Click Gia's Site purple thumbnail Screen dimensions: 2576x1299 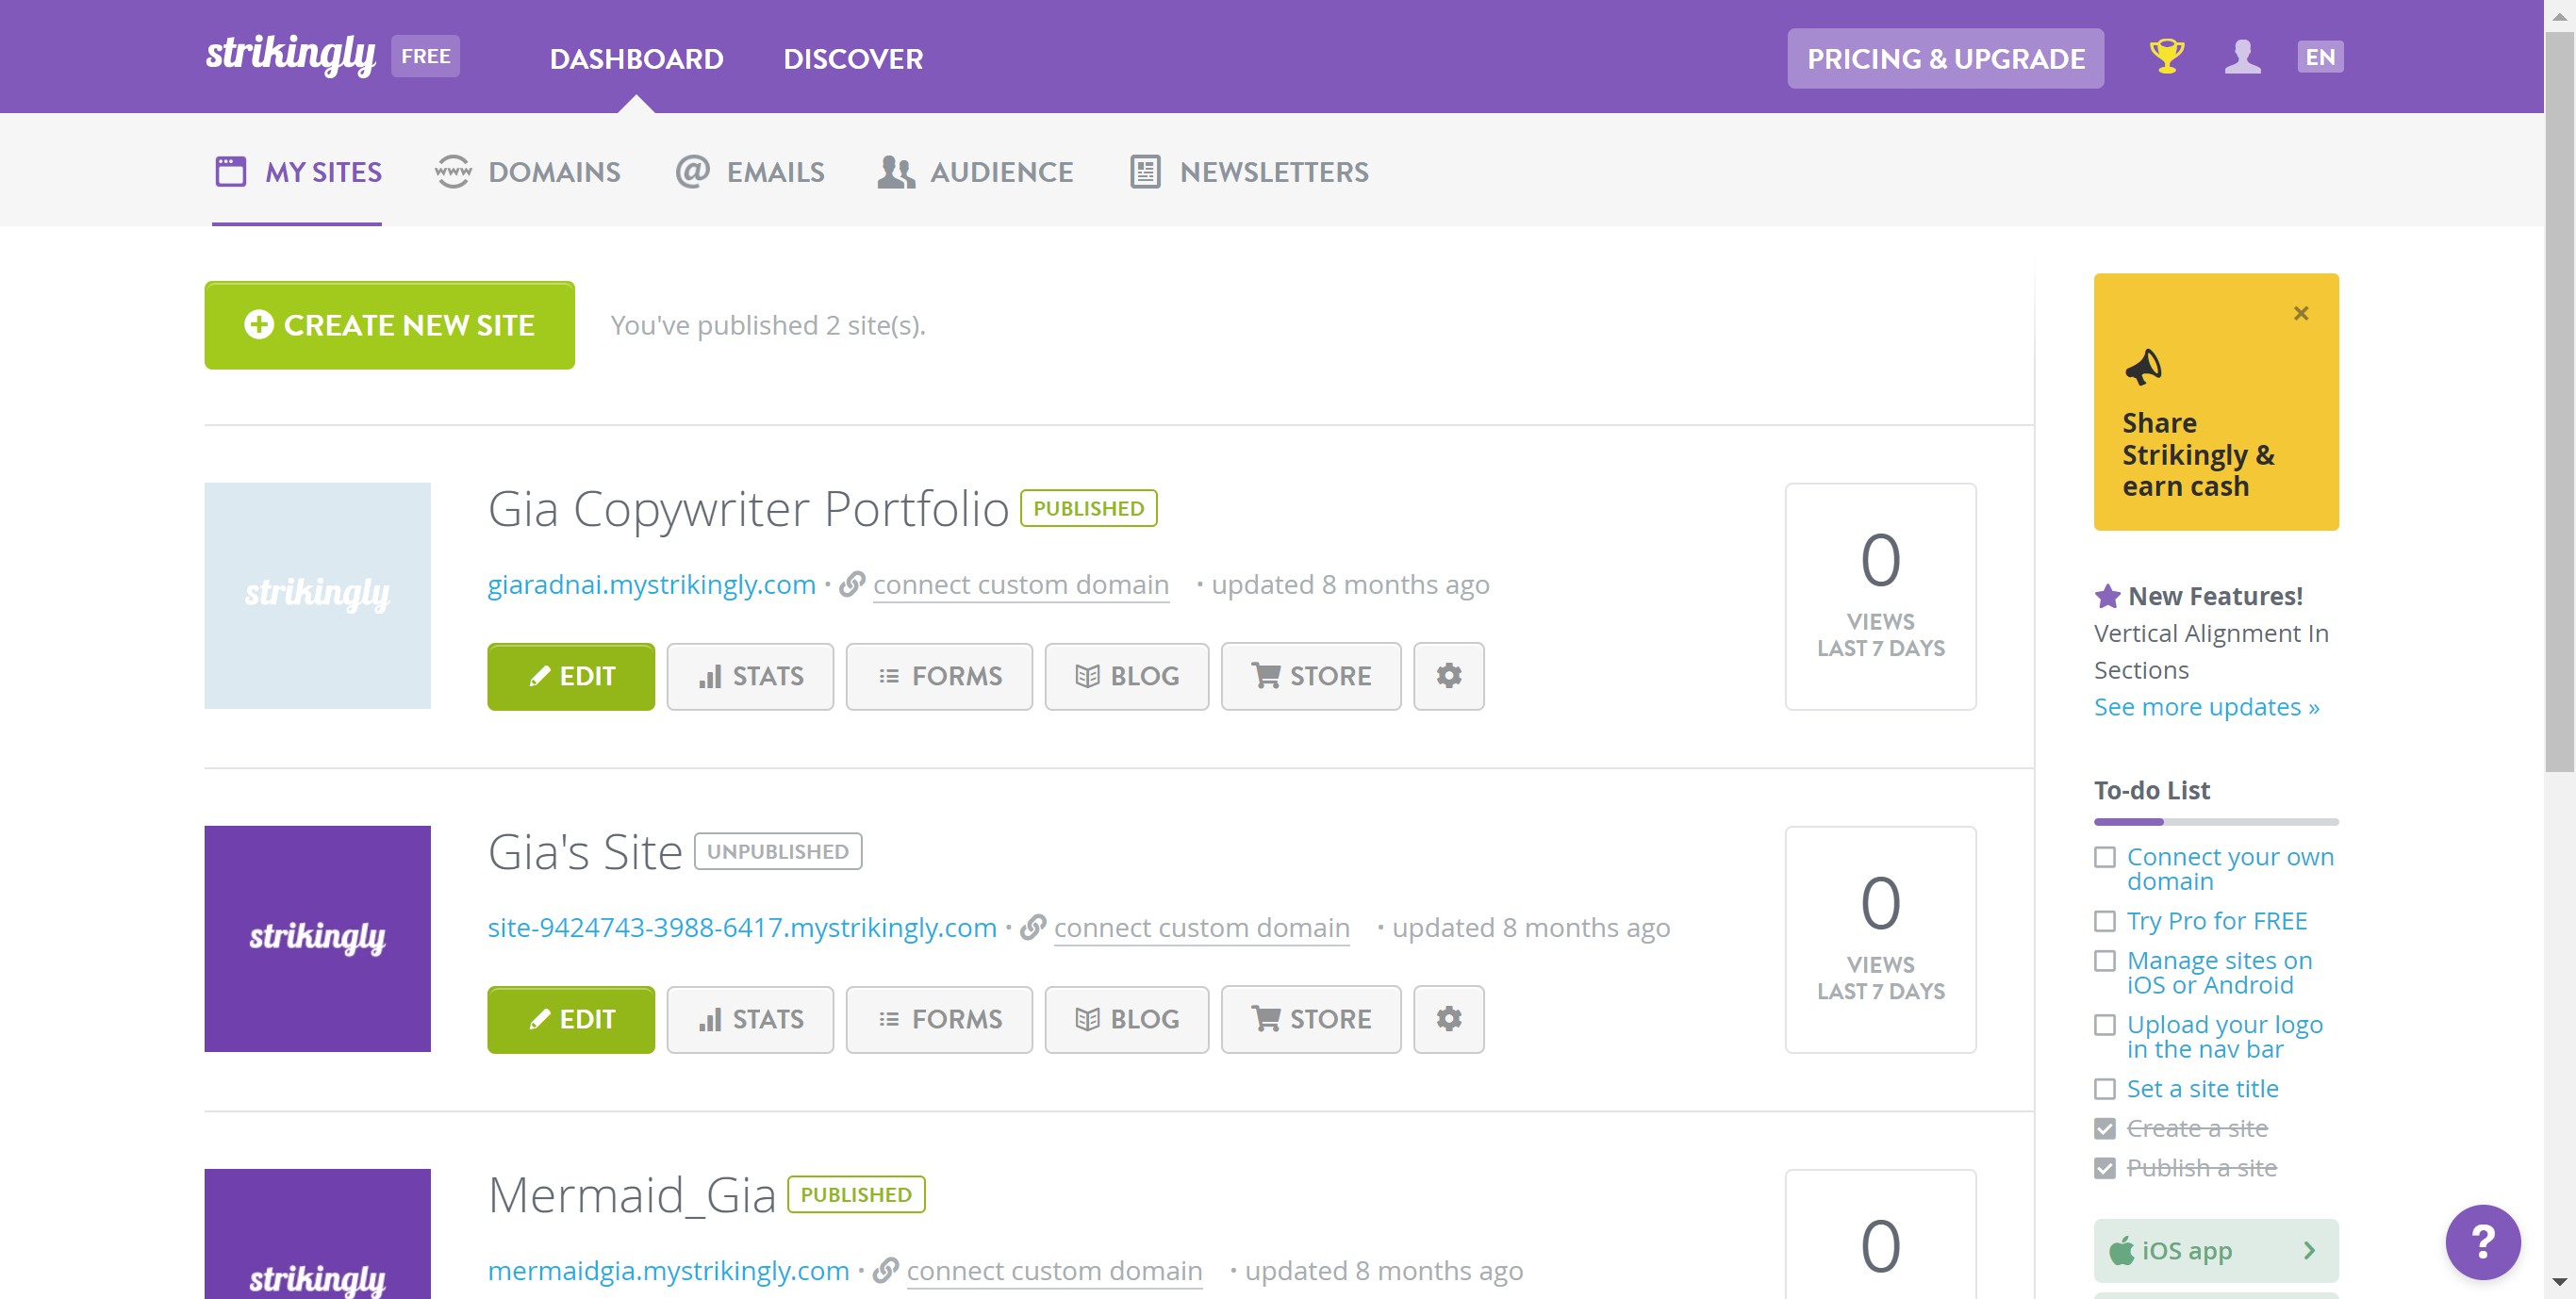pyautogui.click(x=317, y=938)
